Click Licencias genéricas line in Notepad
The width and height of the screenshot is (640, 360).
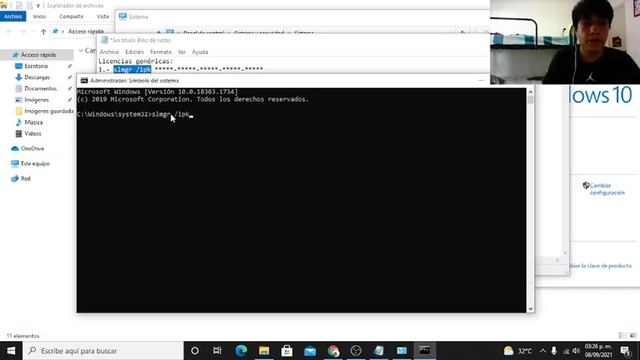(x=136, y=61)
